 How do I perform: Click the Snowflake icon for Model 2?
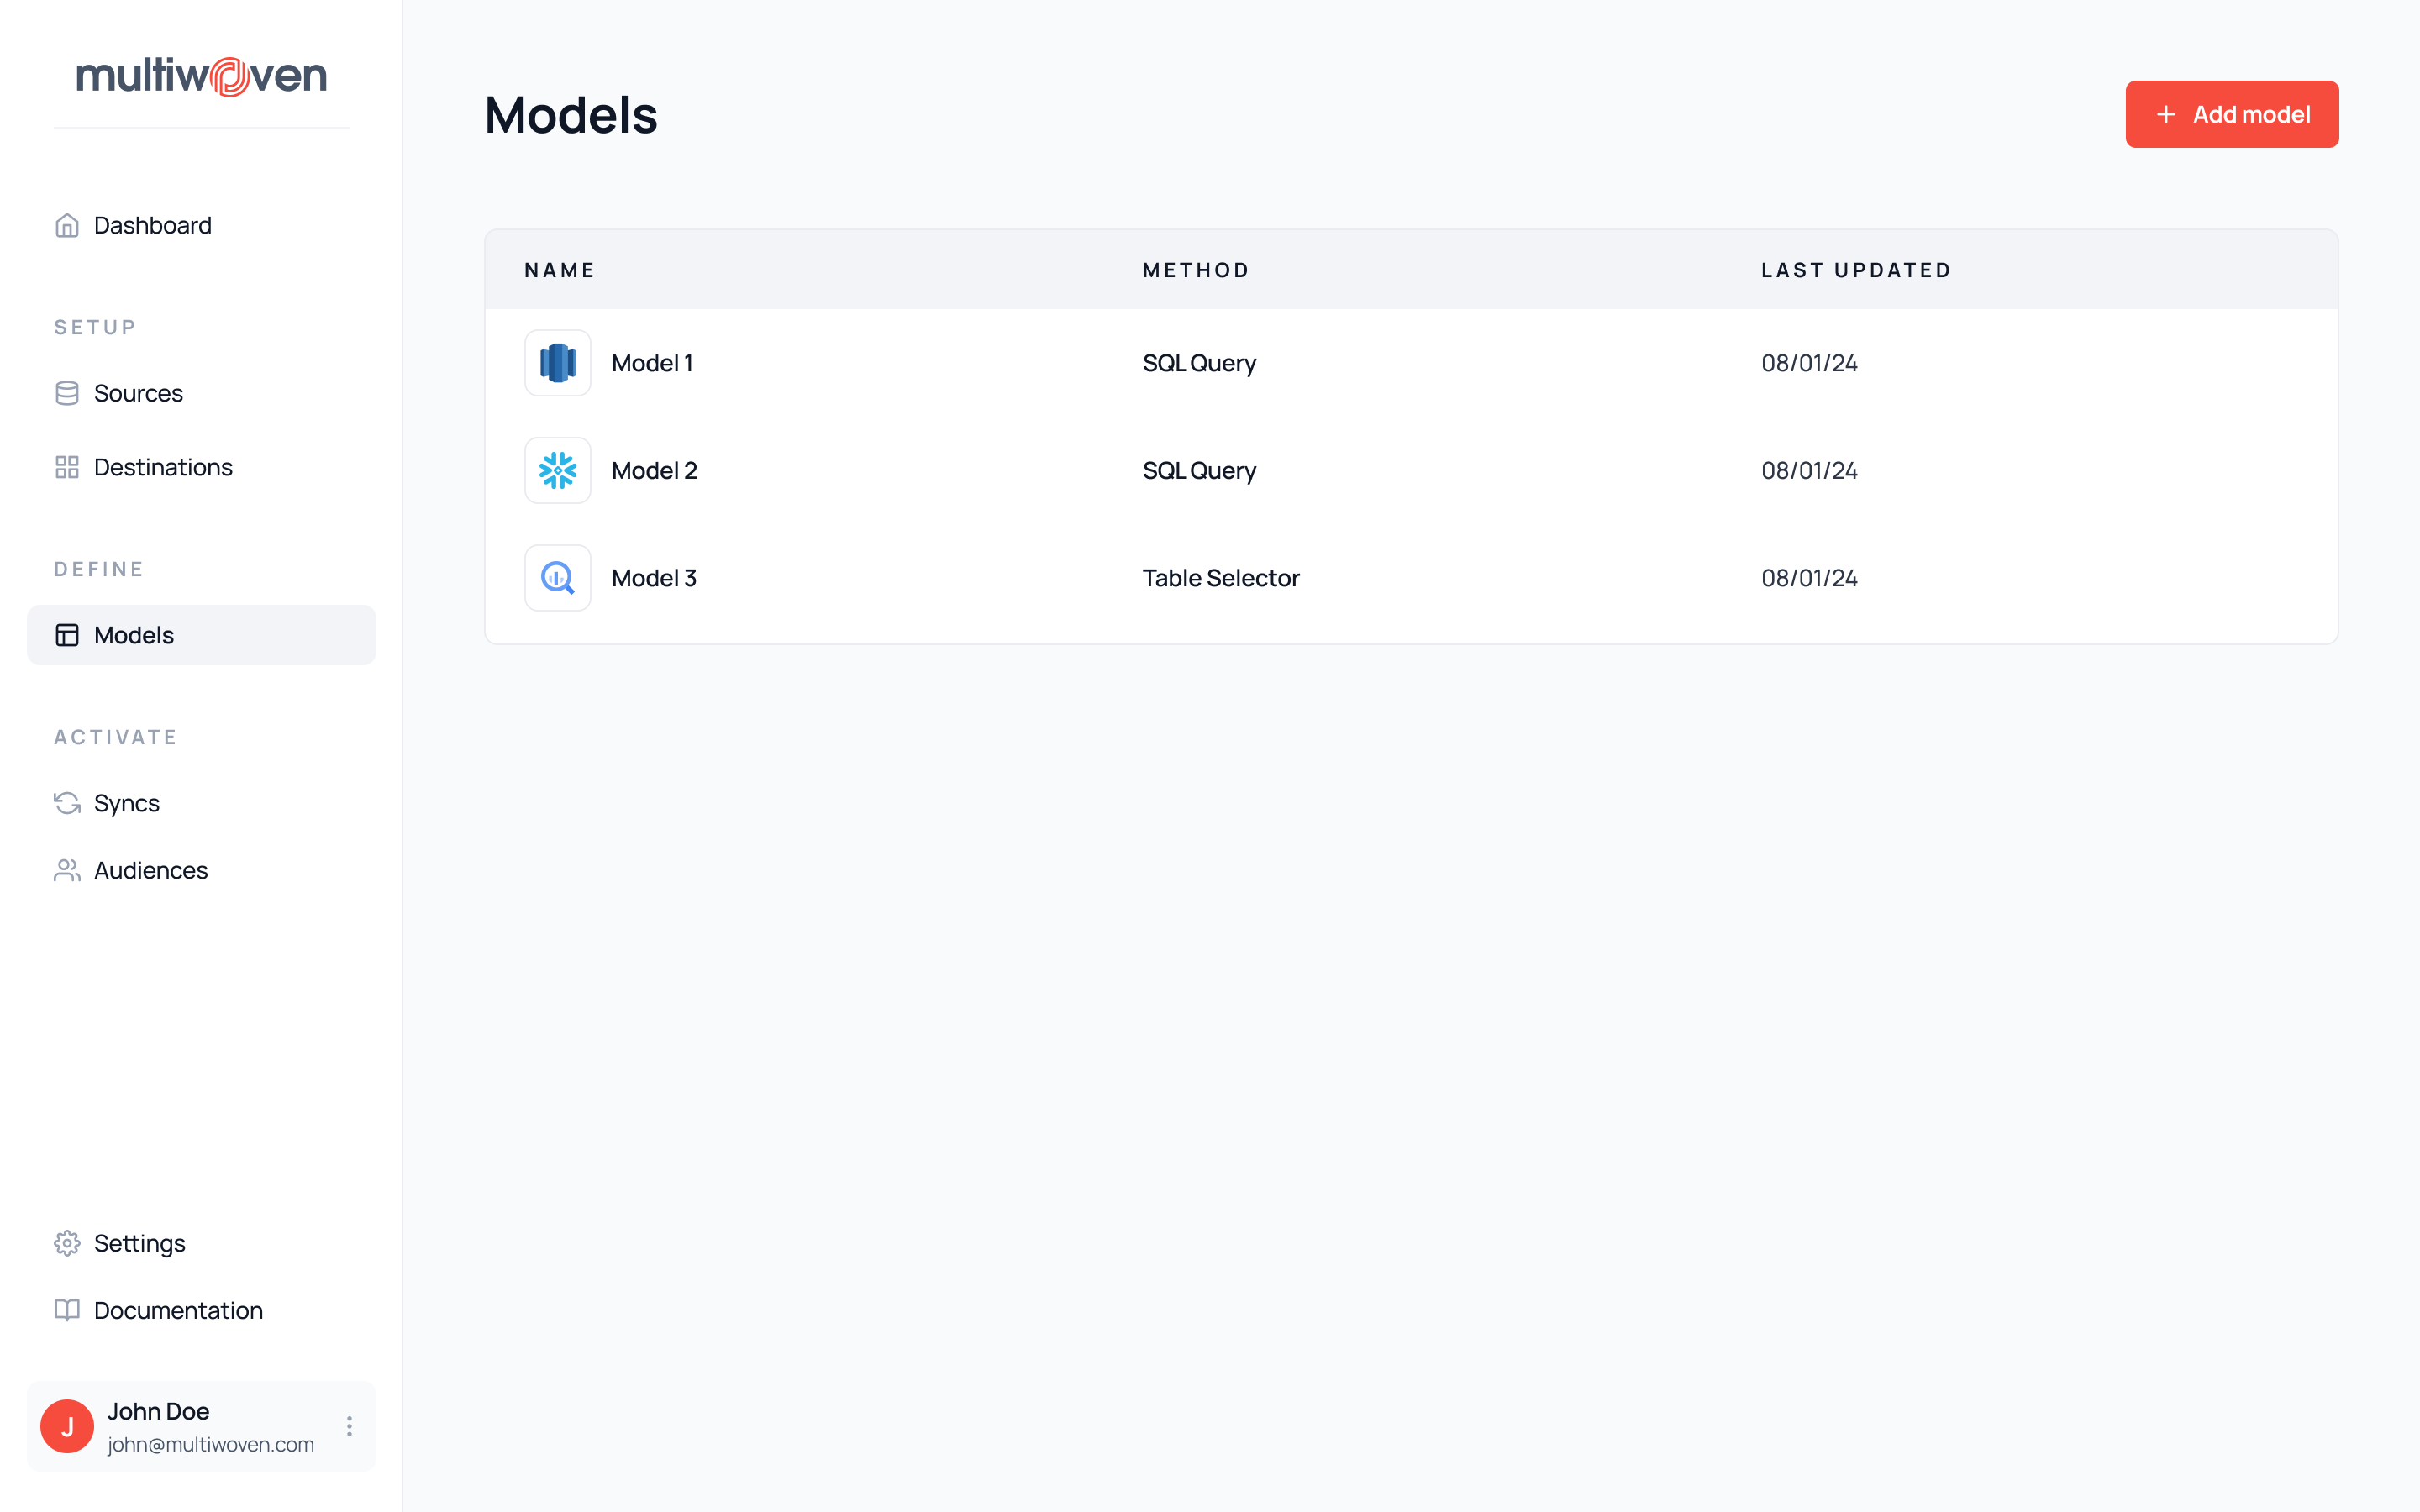click(x=557, y=470)
